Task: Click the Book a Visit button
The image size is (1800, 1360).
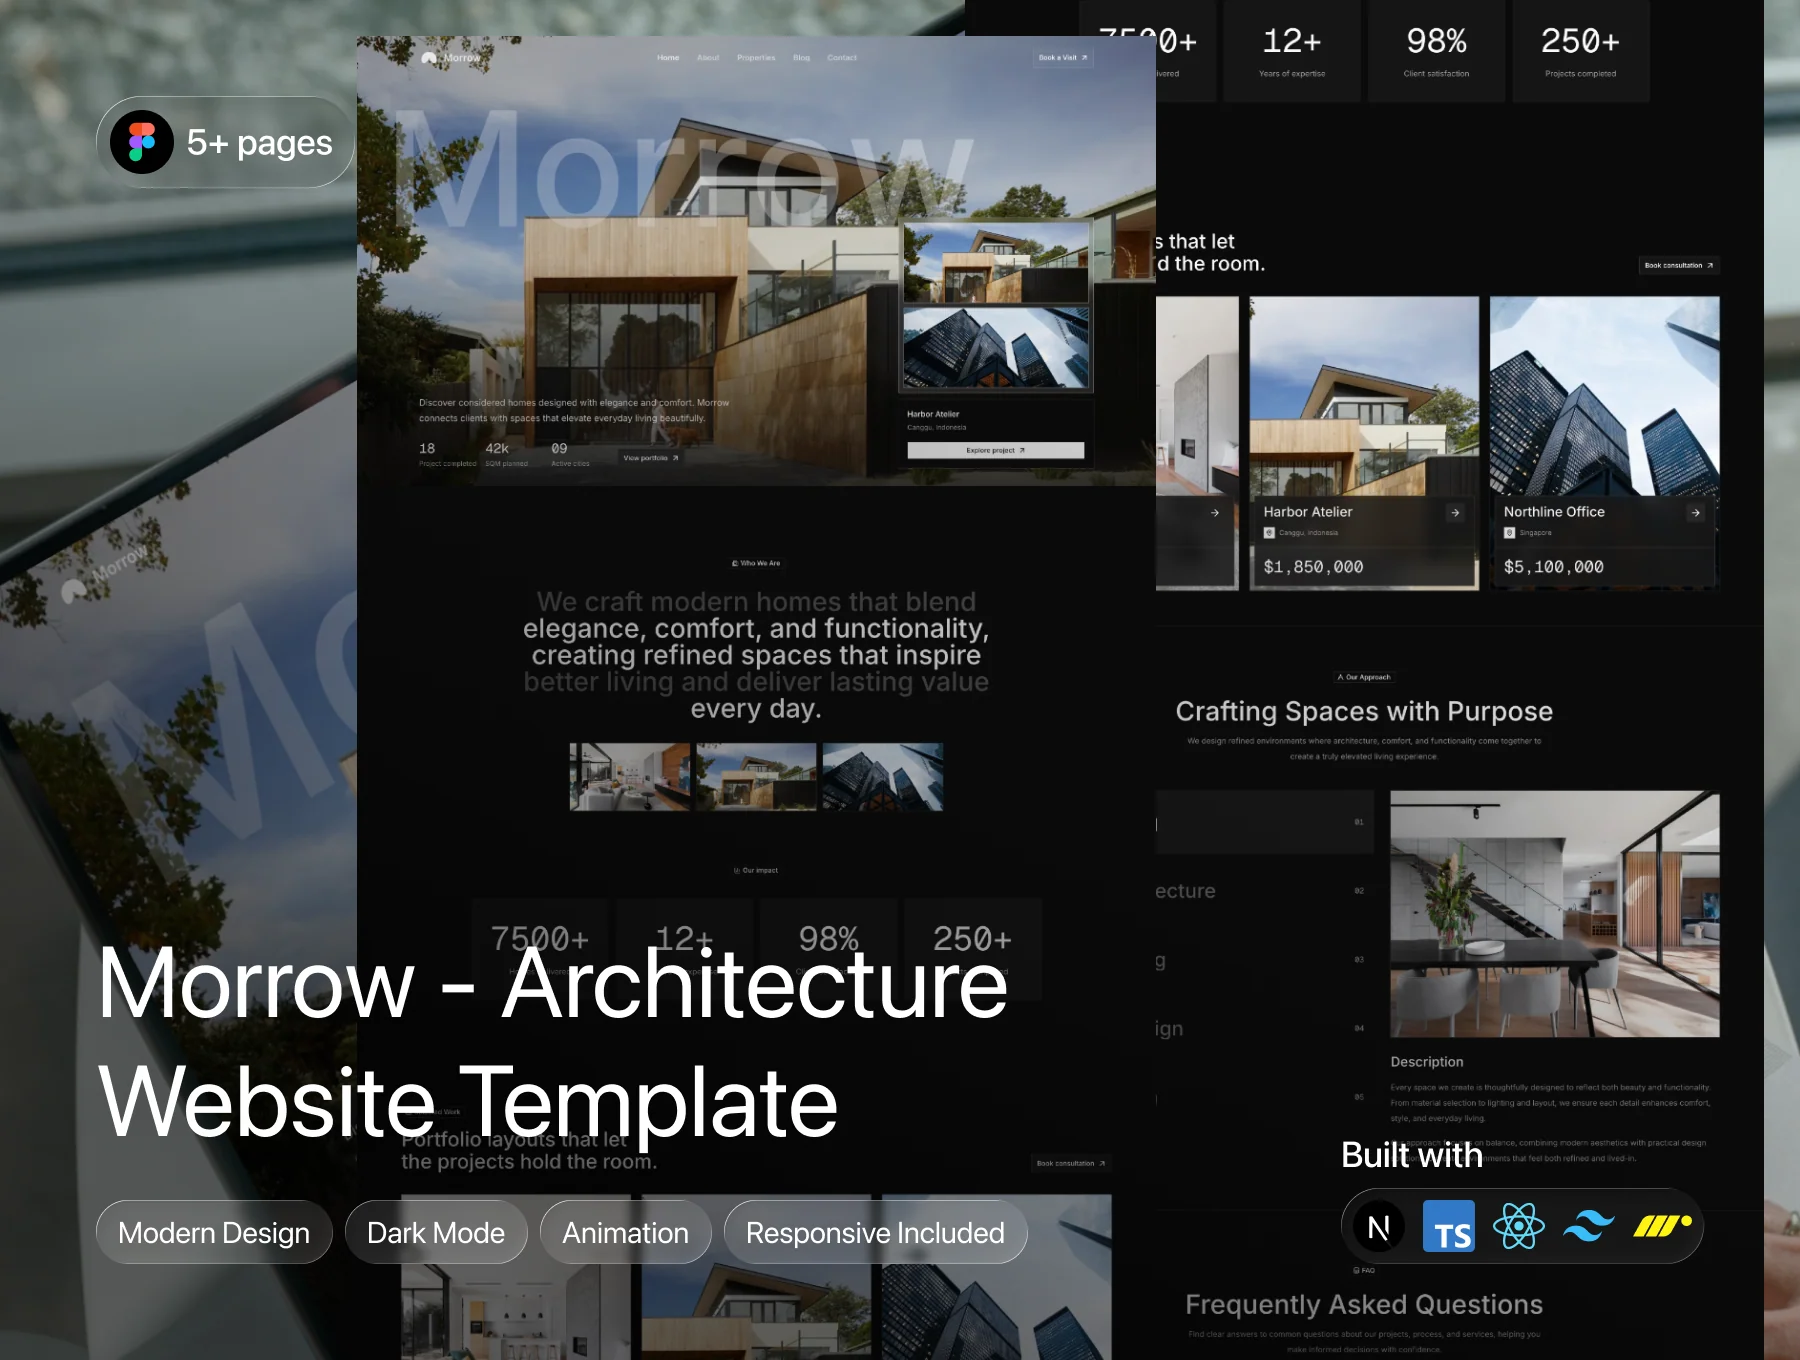Action: (1063, 58)
